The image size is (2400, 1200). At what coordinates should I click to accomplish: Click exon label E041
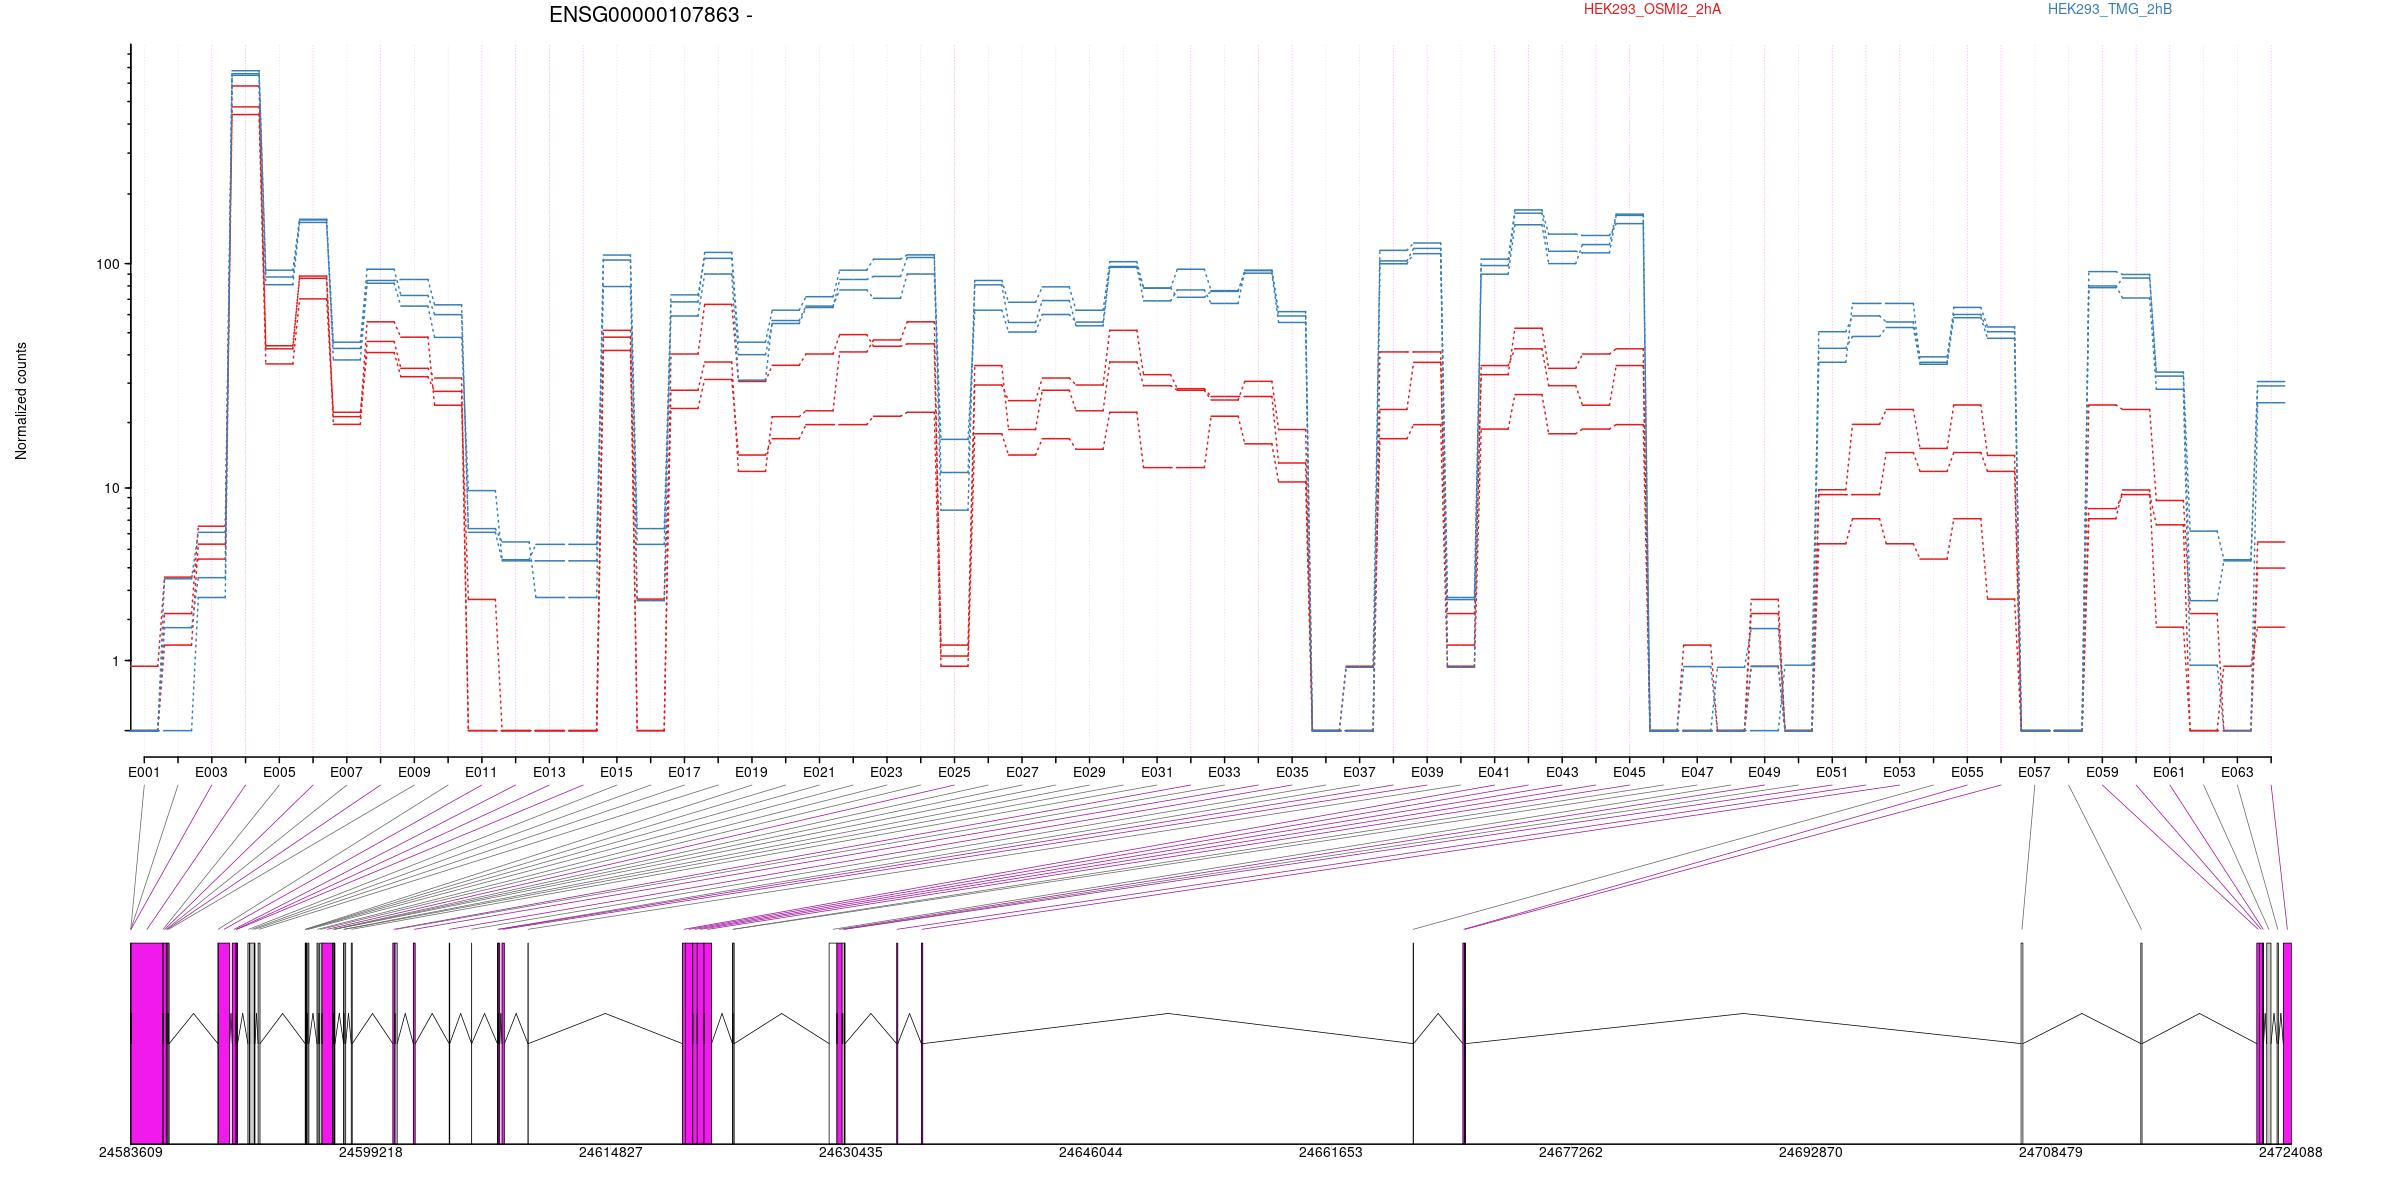(x=1494, y=772)
